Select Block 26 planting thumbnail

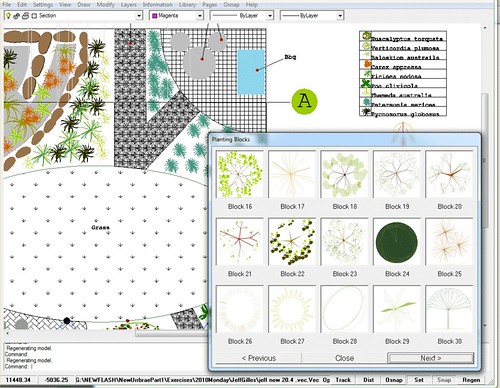(x=240, y=309)
